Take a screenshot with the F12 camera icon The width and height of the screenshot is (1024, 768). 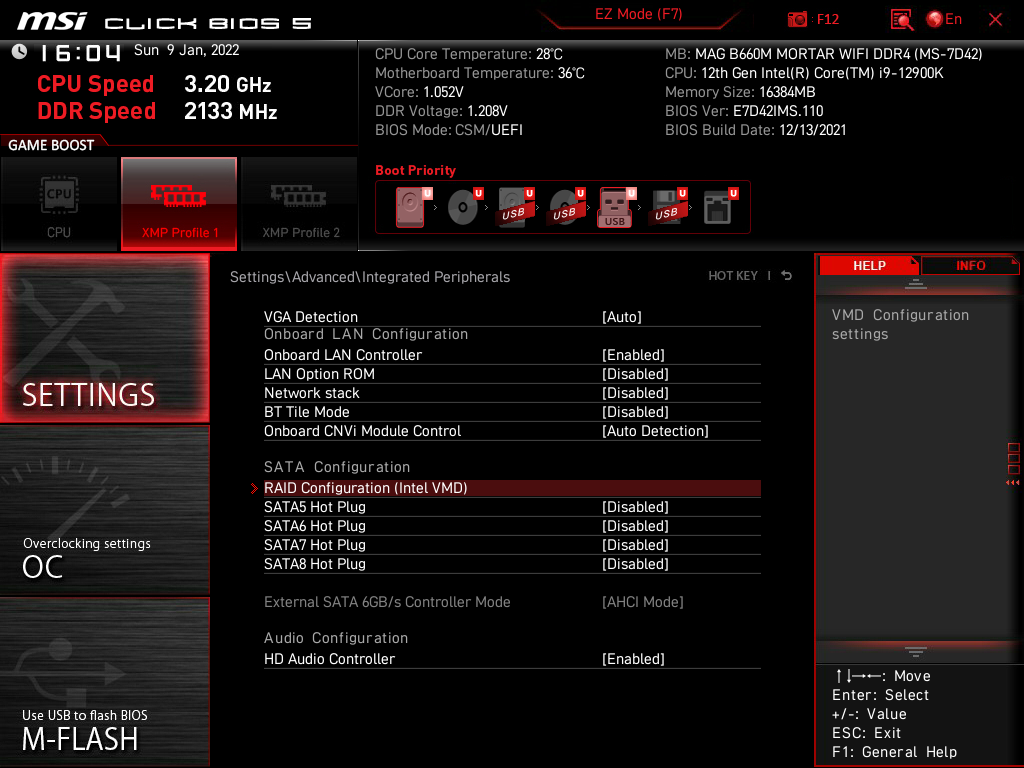tap(797, 20)
